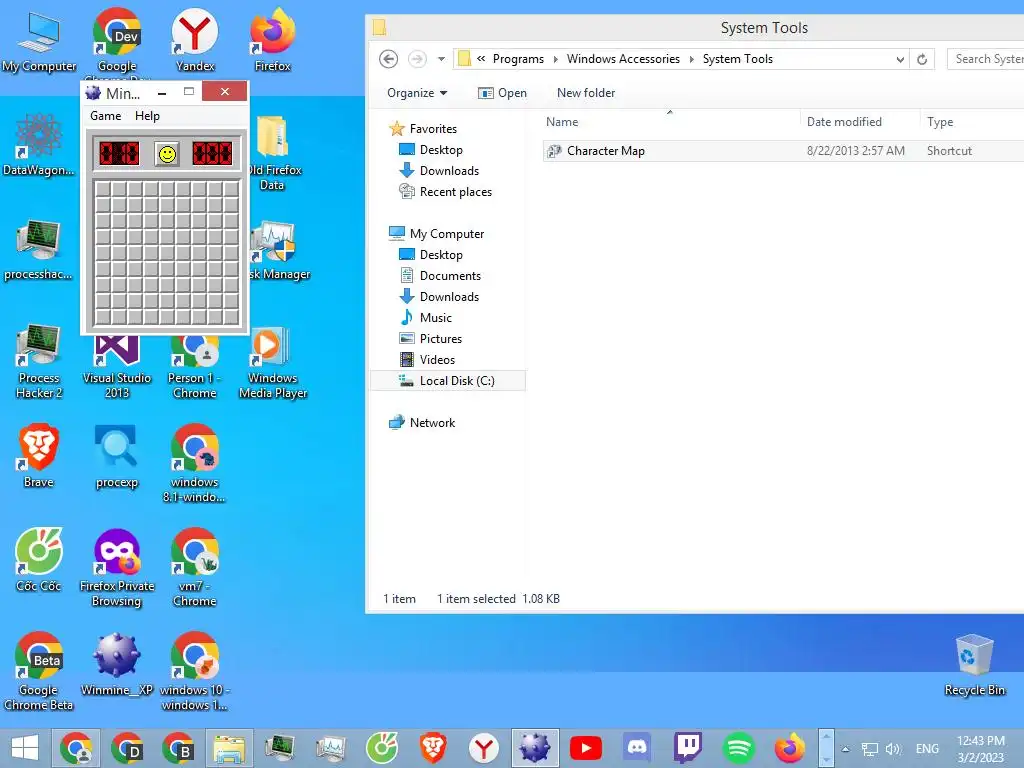Open the Process Hacker 2 desktop shortcut

point(39,361)
